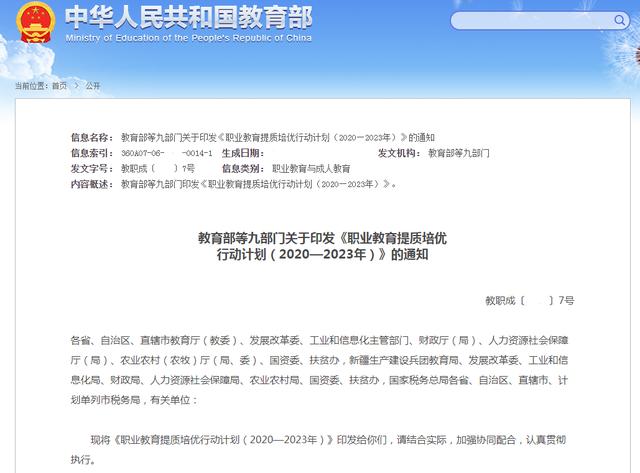Viewport: 640px width, 473px height.
Task: Click the final line 执行。
Action: [x=83, y=460]
